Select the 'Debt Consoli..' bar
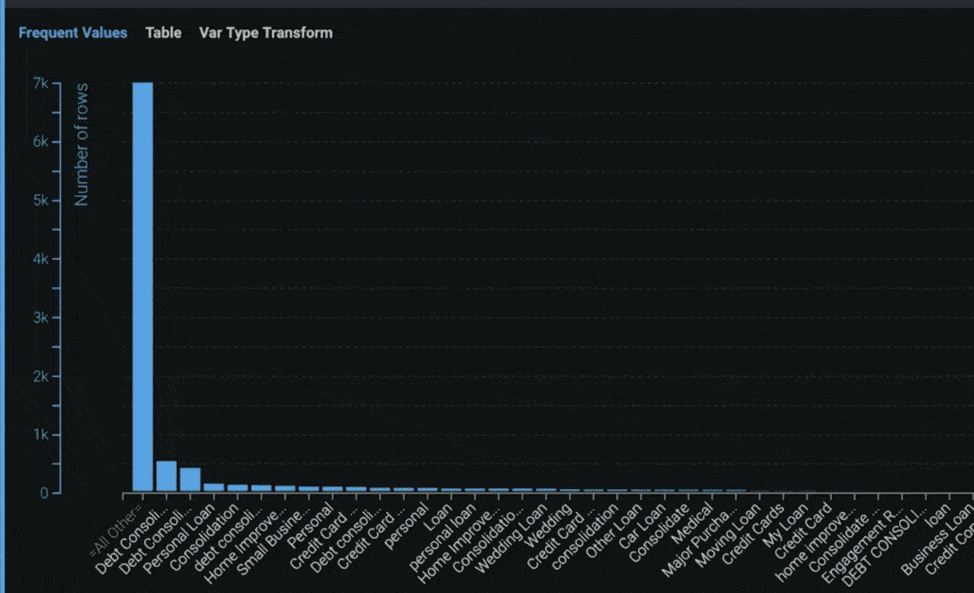974x593 pixels. [x=164, y=478]
